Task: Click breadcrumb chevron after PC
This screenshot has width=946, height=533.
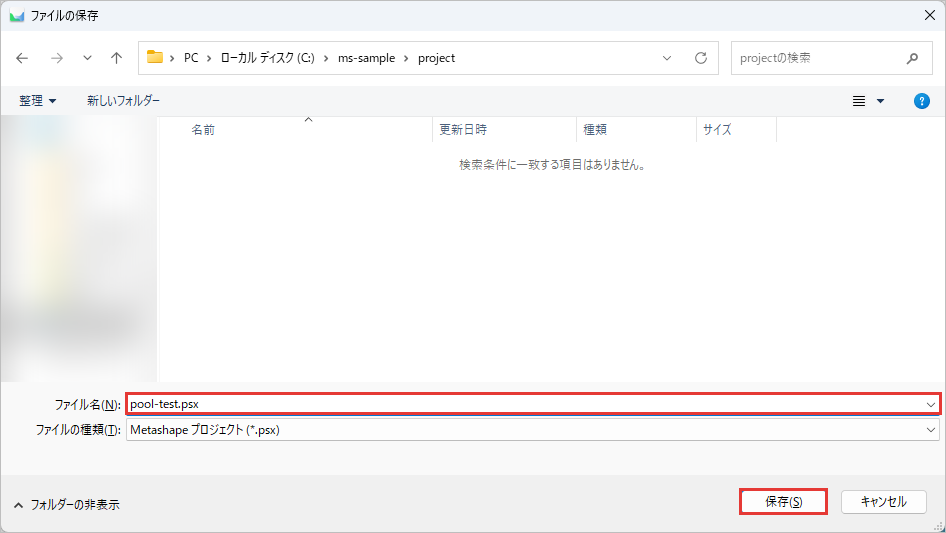Action: (209, 58)
